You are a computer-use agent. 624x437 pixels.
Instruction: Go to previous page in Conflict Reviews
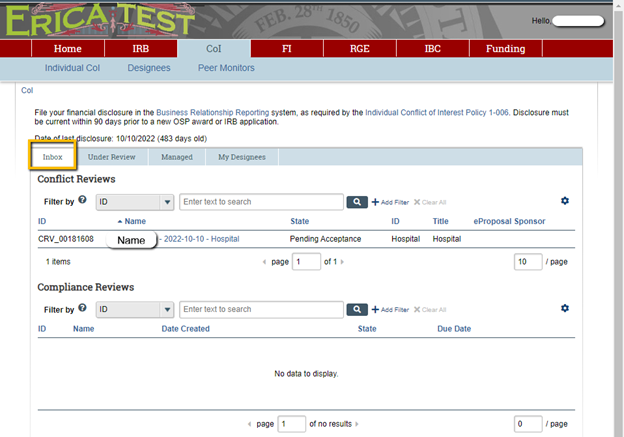(264, 262)
